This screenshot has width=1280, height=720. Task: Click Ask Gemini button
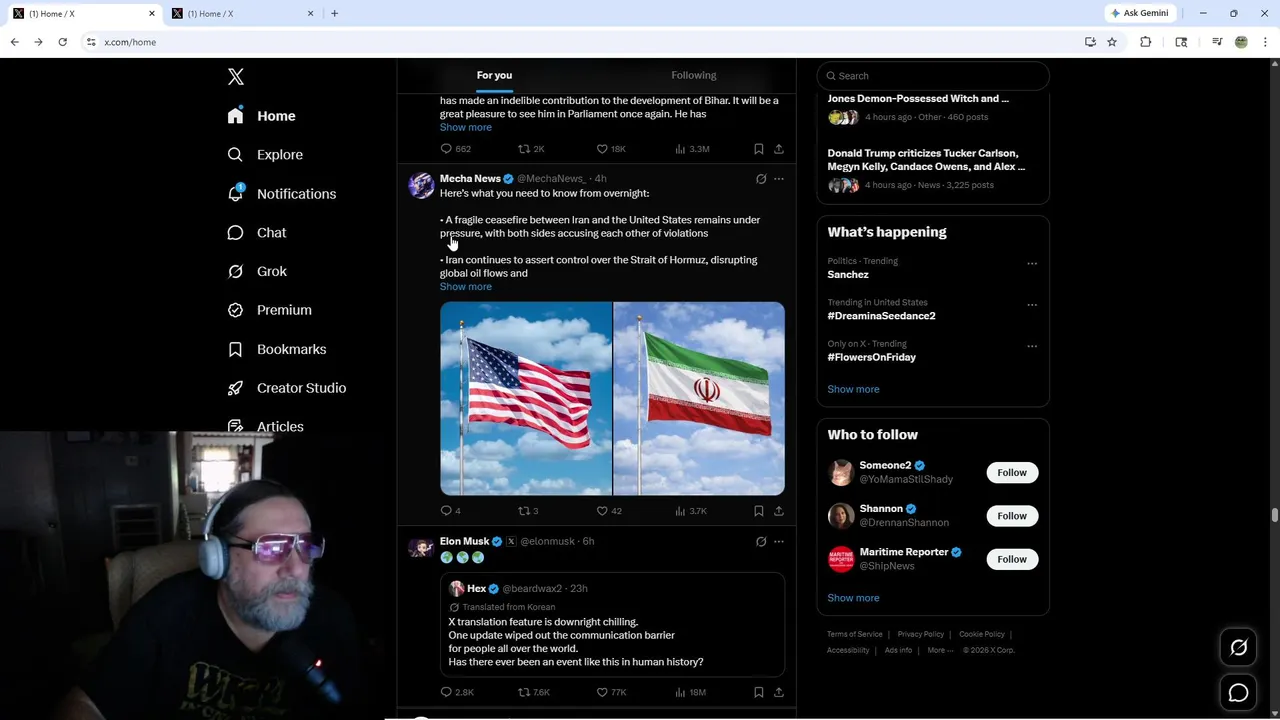coord(1140,14)
